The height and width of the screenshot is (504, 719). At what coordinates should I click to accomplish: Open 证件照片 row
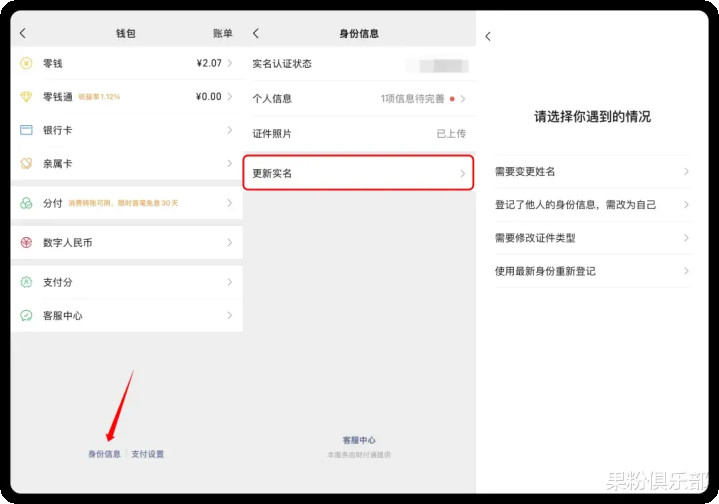tap(360, 133)
